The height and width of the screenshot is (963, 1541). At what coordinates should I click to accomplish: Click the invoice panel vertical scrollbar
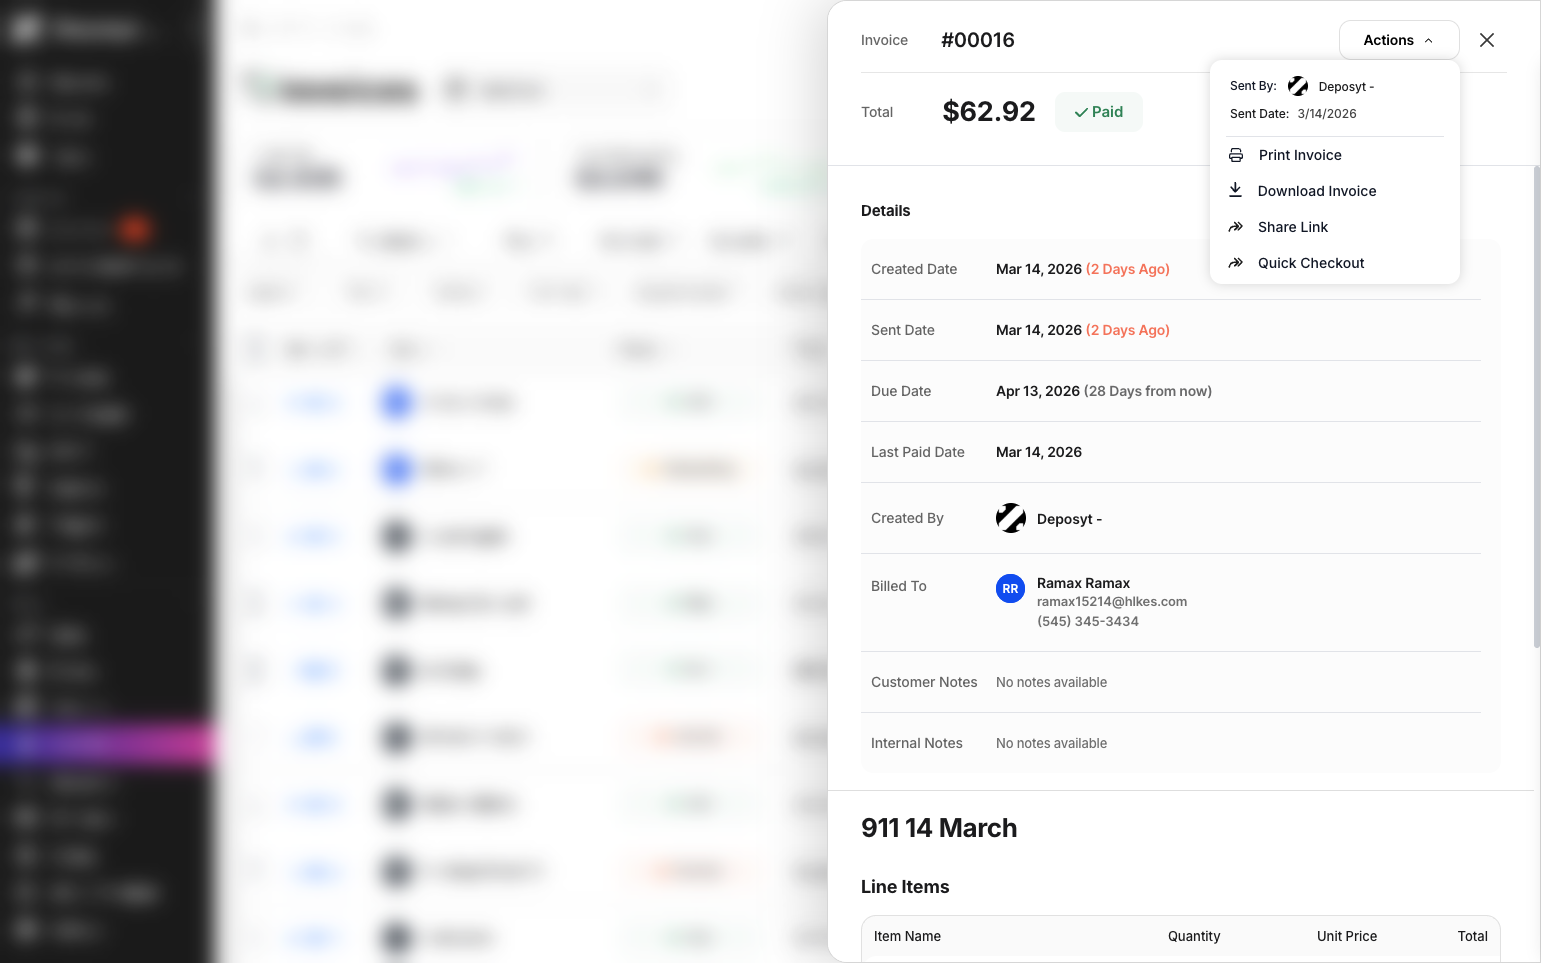point(1537,407)
